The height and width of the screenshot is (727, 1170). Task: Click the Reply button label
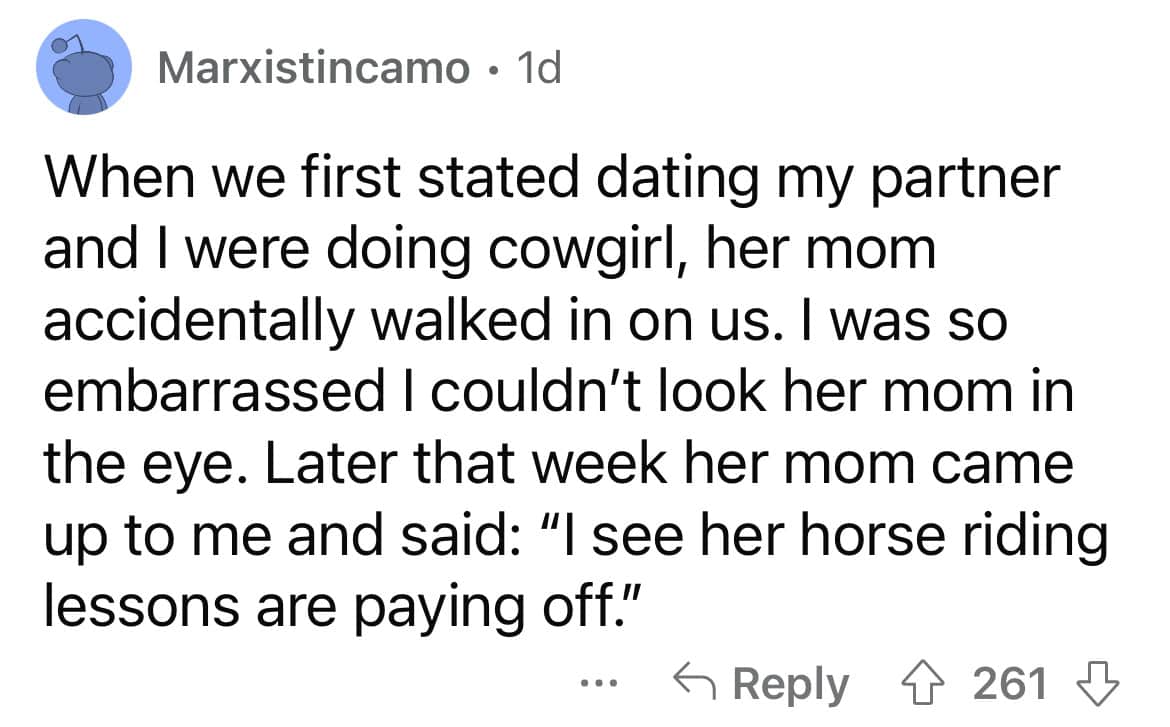[x=791, y=685]
